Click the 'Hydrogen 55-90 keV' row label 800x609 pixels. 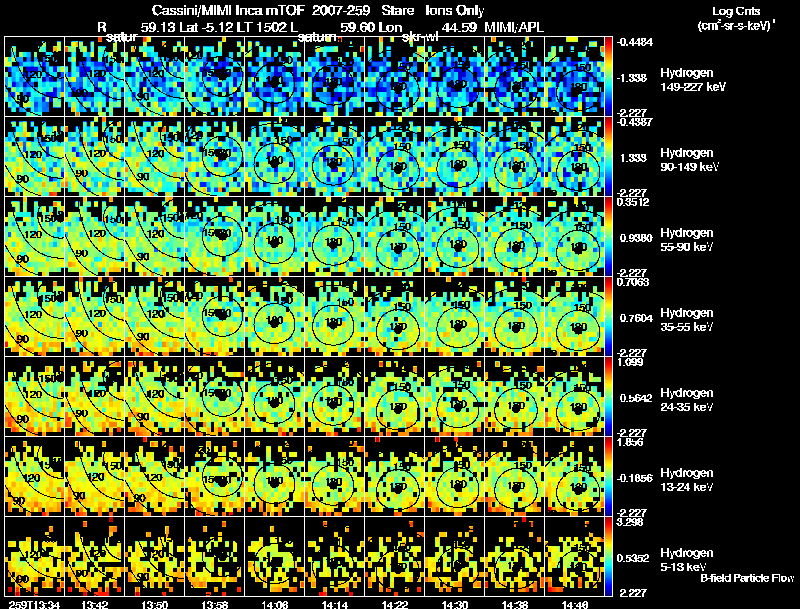pyautogui.click(x=687, y=240)
